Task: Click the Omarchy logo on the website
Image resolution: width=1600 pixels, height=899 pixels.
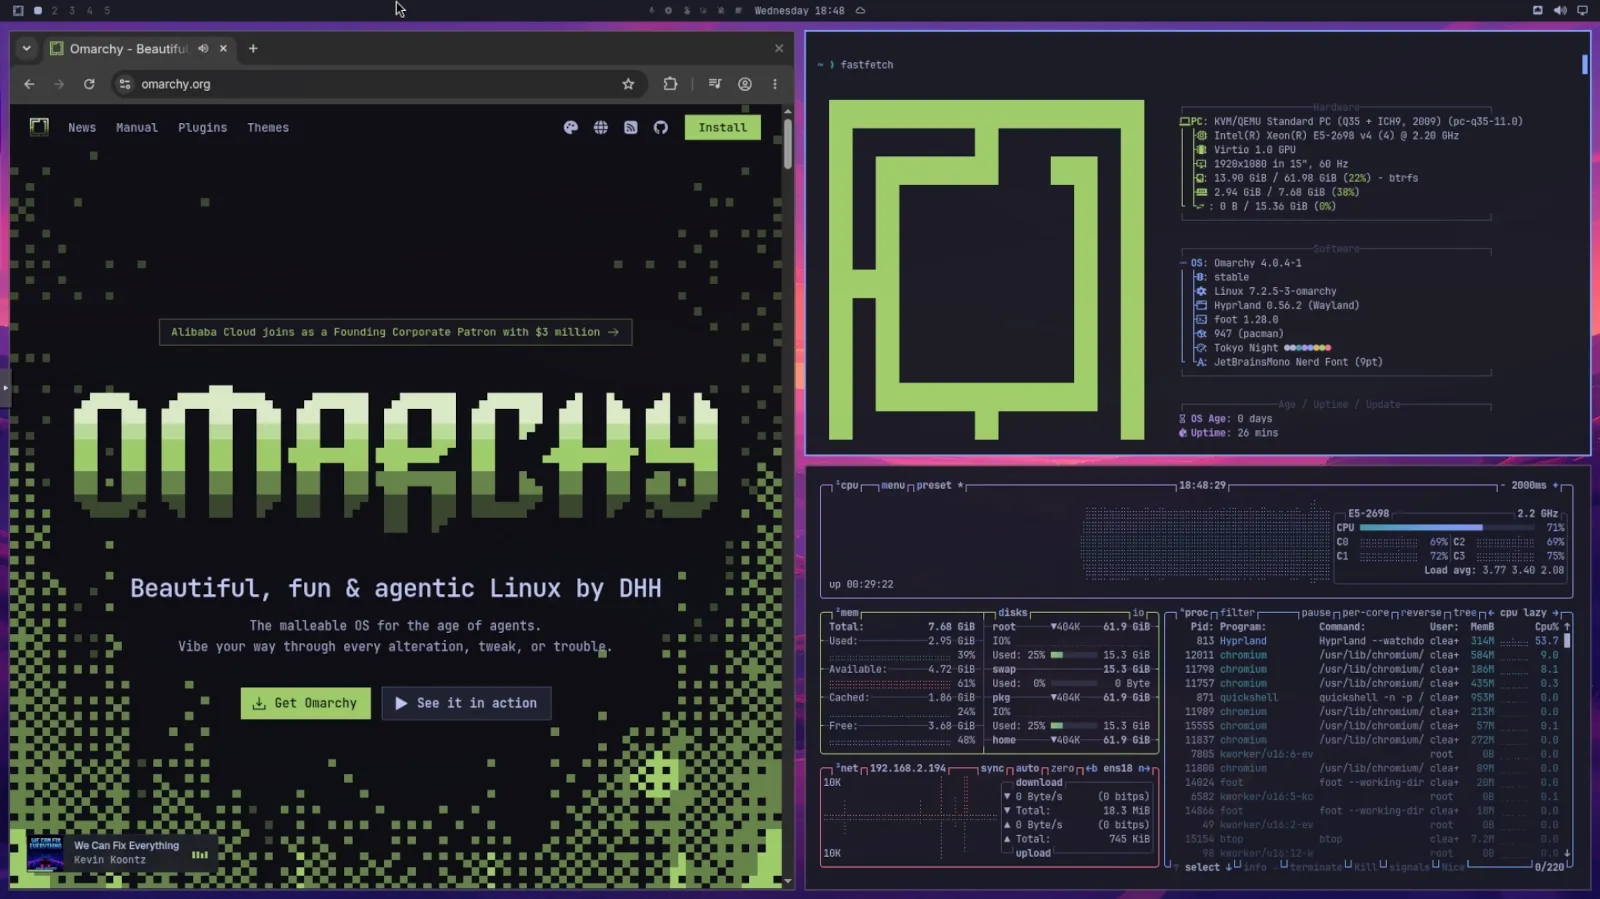Action: coord(39,127)
